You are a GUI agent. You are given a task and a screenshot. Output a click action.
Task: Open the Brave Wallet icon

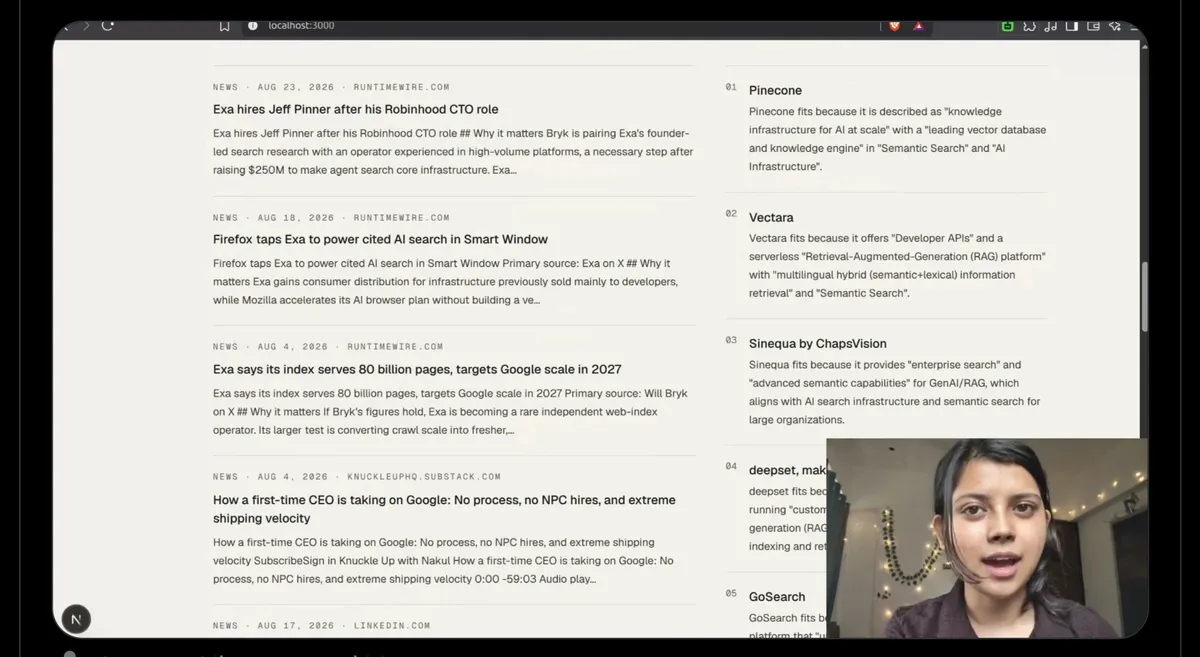1093,26
